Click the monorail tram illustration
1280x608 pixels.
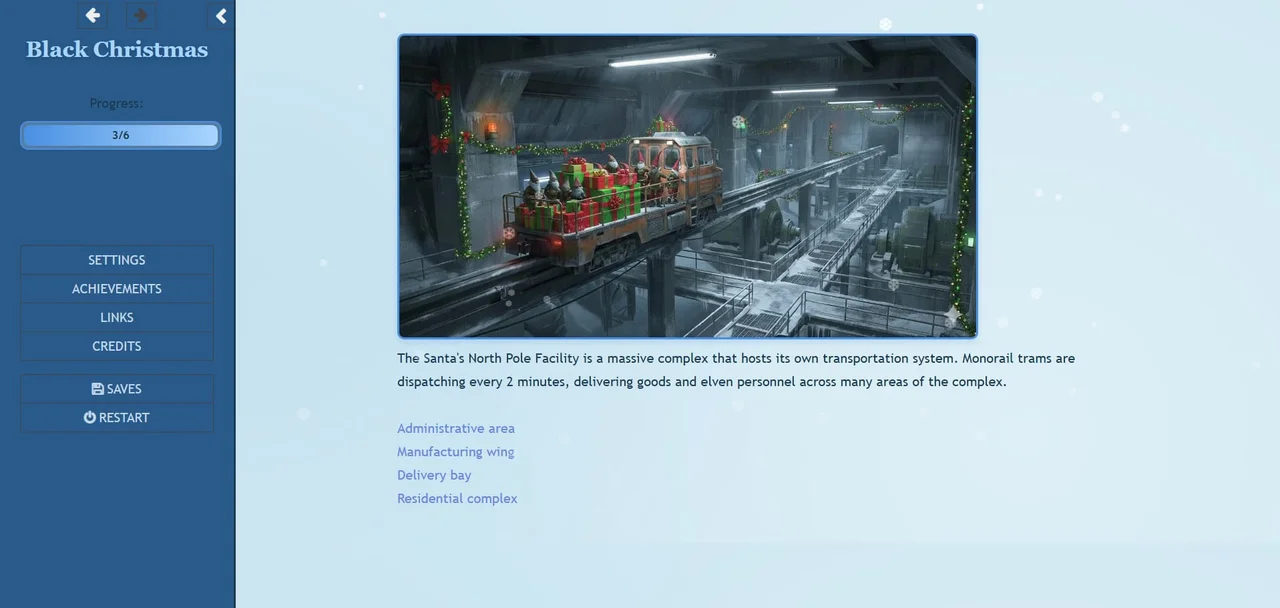(x=687, y=186)
